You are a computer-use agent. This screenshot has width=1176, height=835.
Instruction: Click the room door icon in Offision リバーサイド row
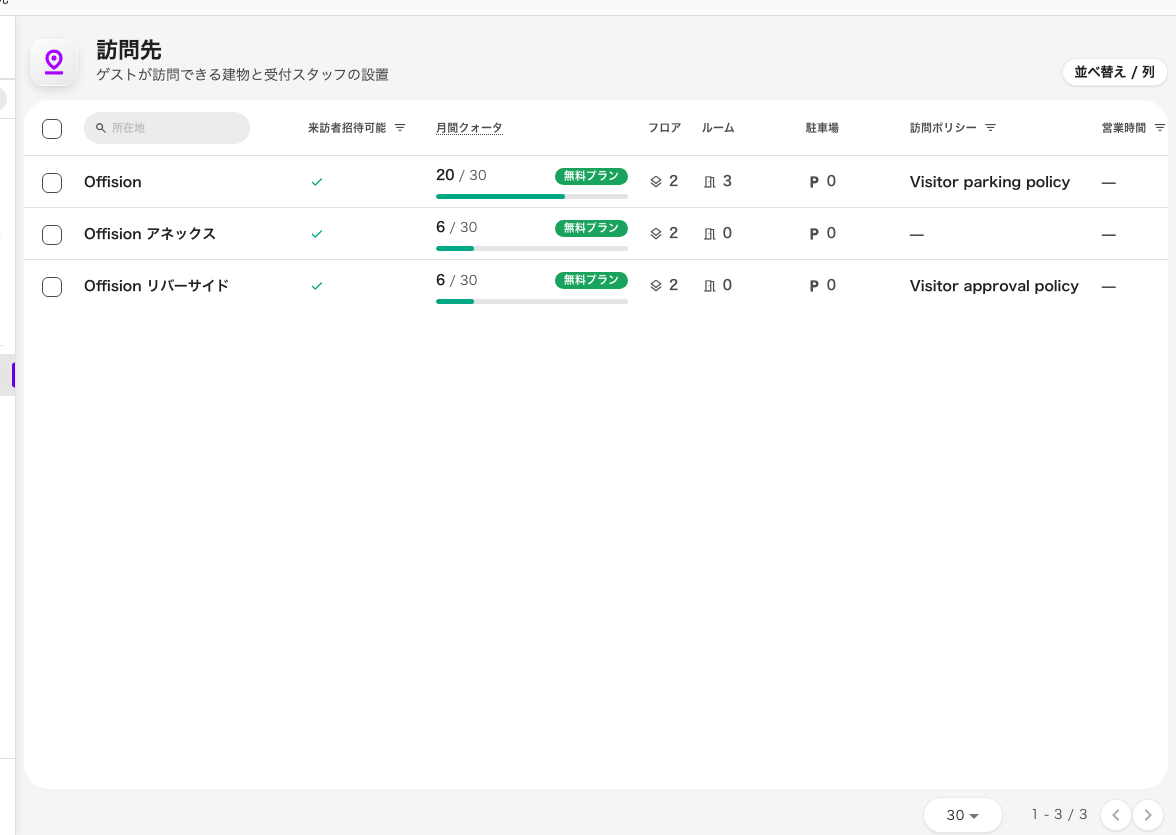(710, 285)
